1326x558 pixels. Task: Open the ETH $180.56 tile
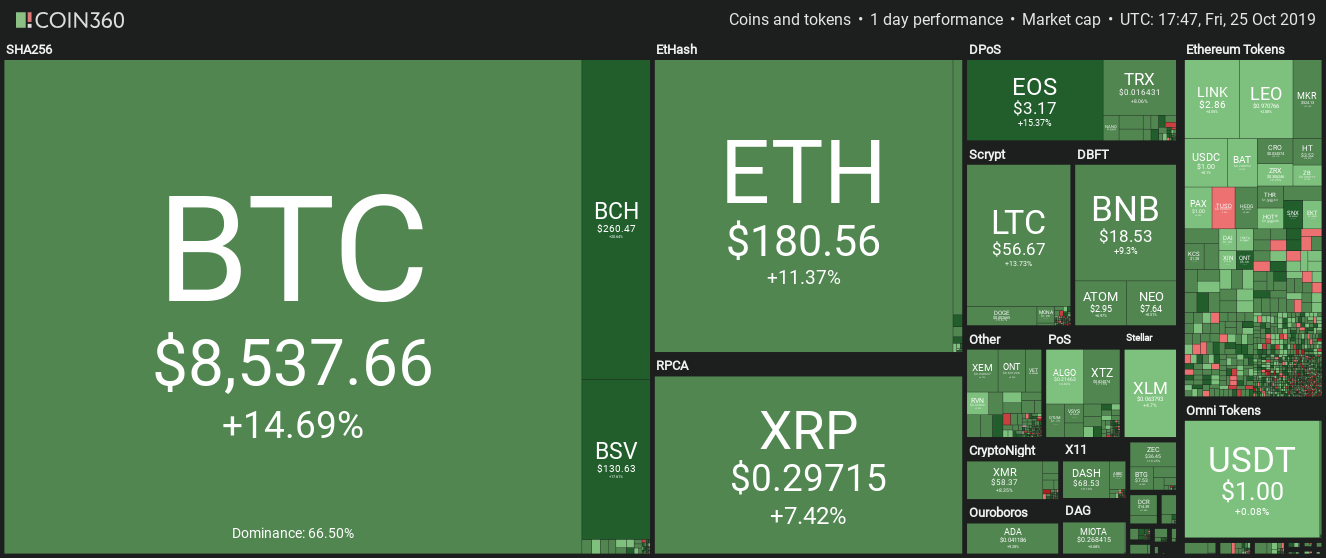pos(803,205)
